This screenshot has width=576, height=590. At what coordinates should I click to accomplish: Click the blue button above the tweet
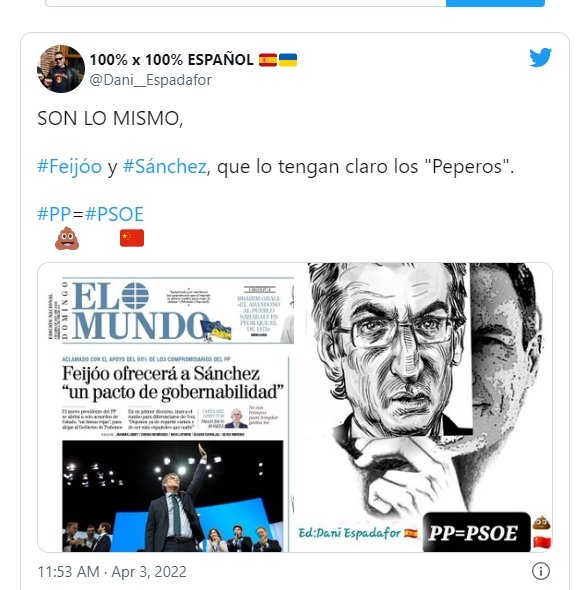(x=495, y=3)
